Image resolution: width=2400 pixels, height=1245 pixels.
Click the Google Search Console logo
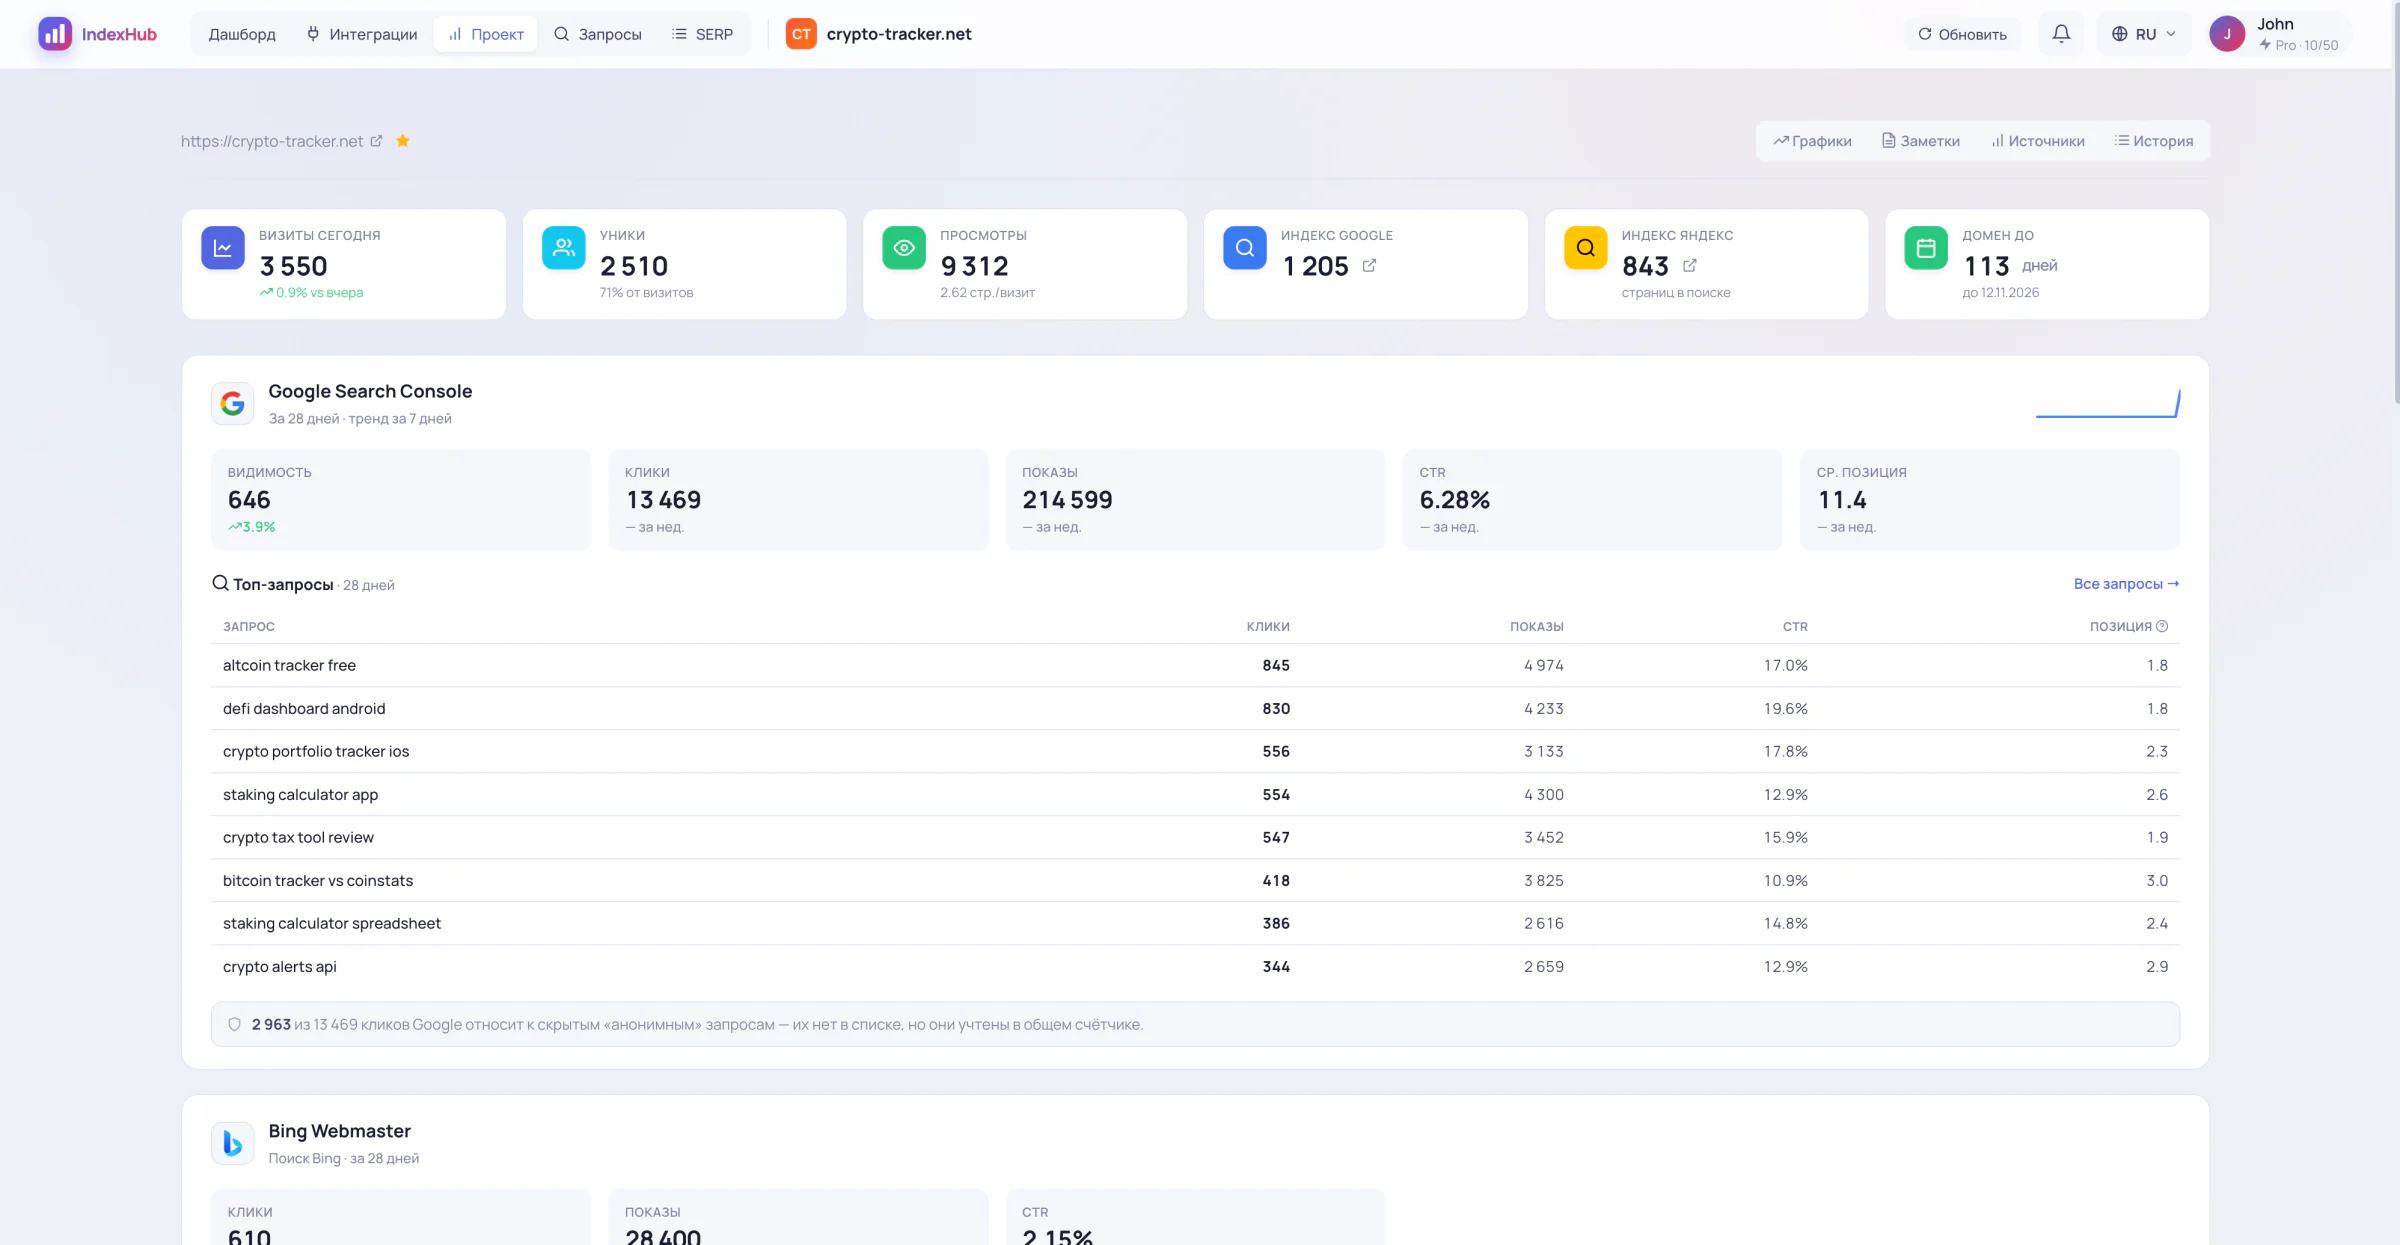[233, 403]
